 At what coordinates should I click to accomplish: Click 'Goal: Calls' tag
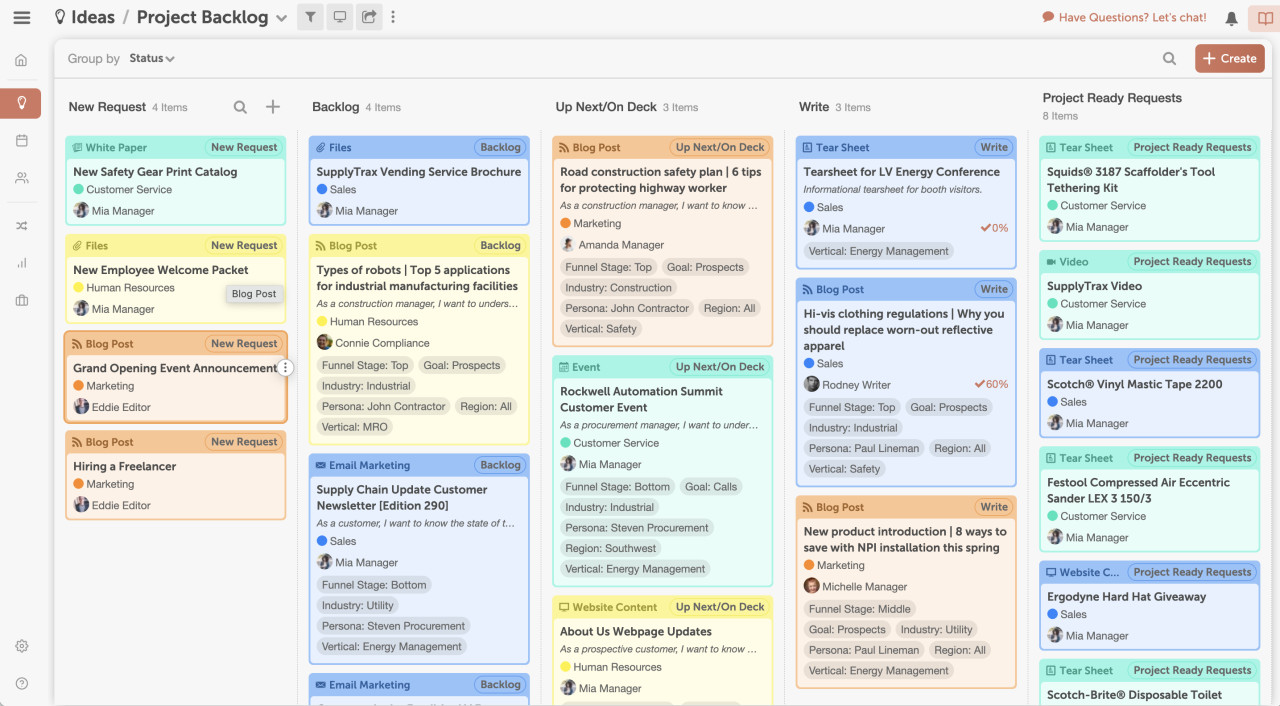[x=711, y=487]
